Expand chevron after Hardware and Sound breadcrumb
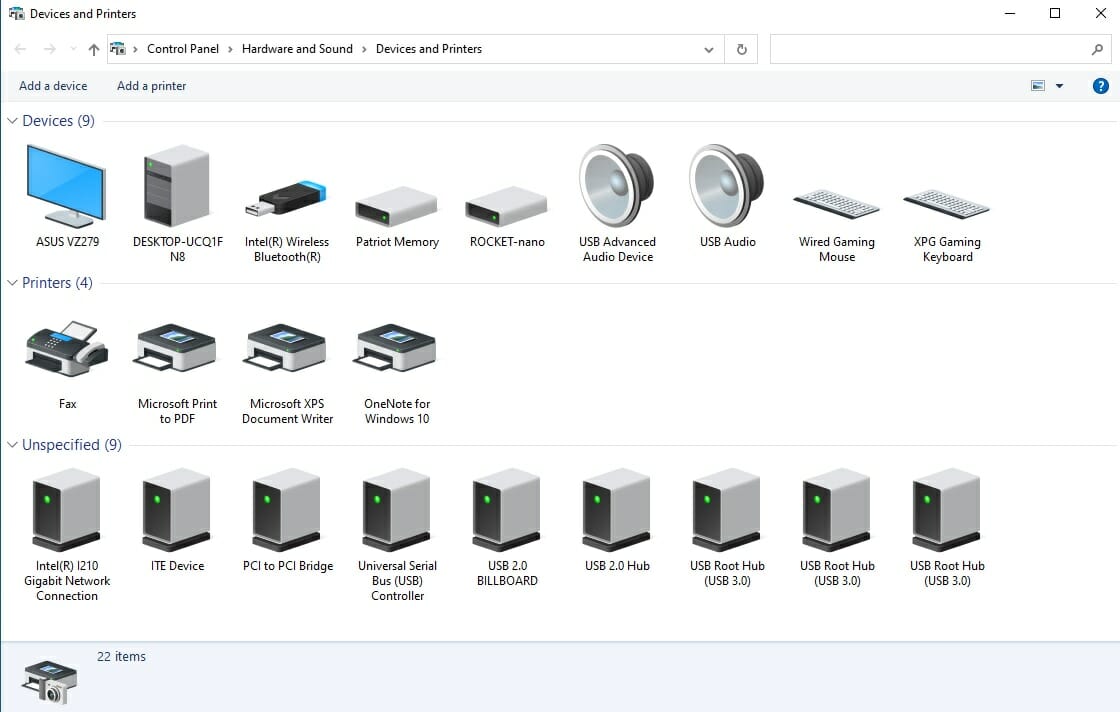1120x712 pixels. 364,49
